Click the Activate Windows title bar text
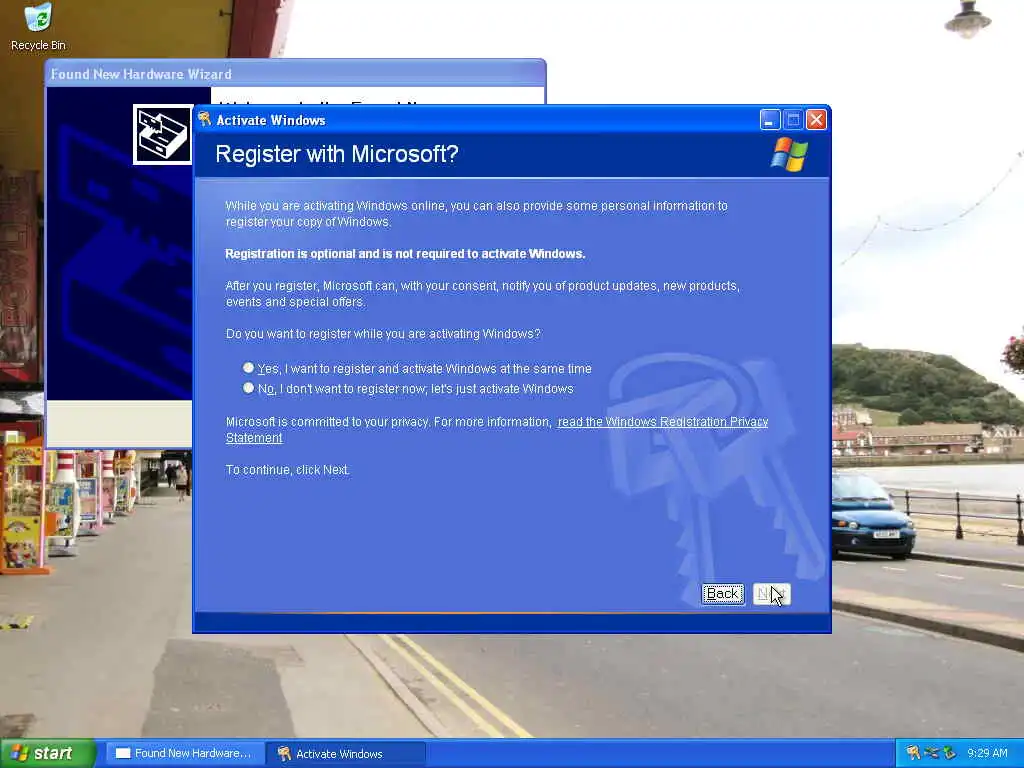 (x=271, y=120)
